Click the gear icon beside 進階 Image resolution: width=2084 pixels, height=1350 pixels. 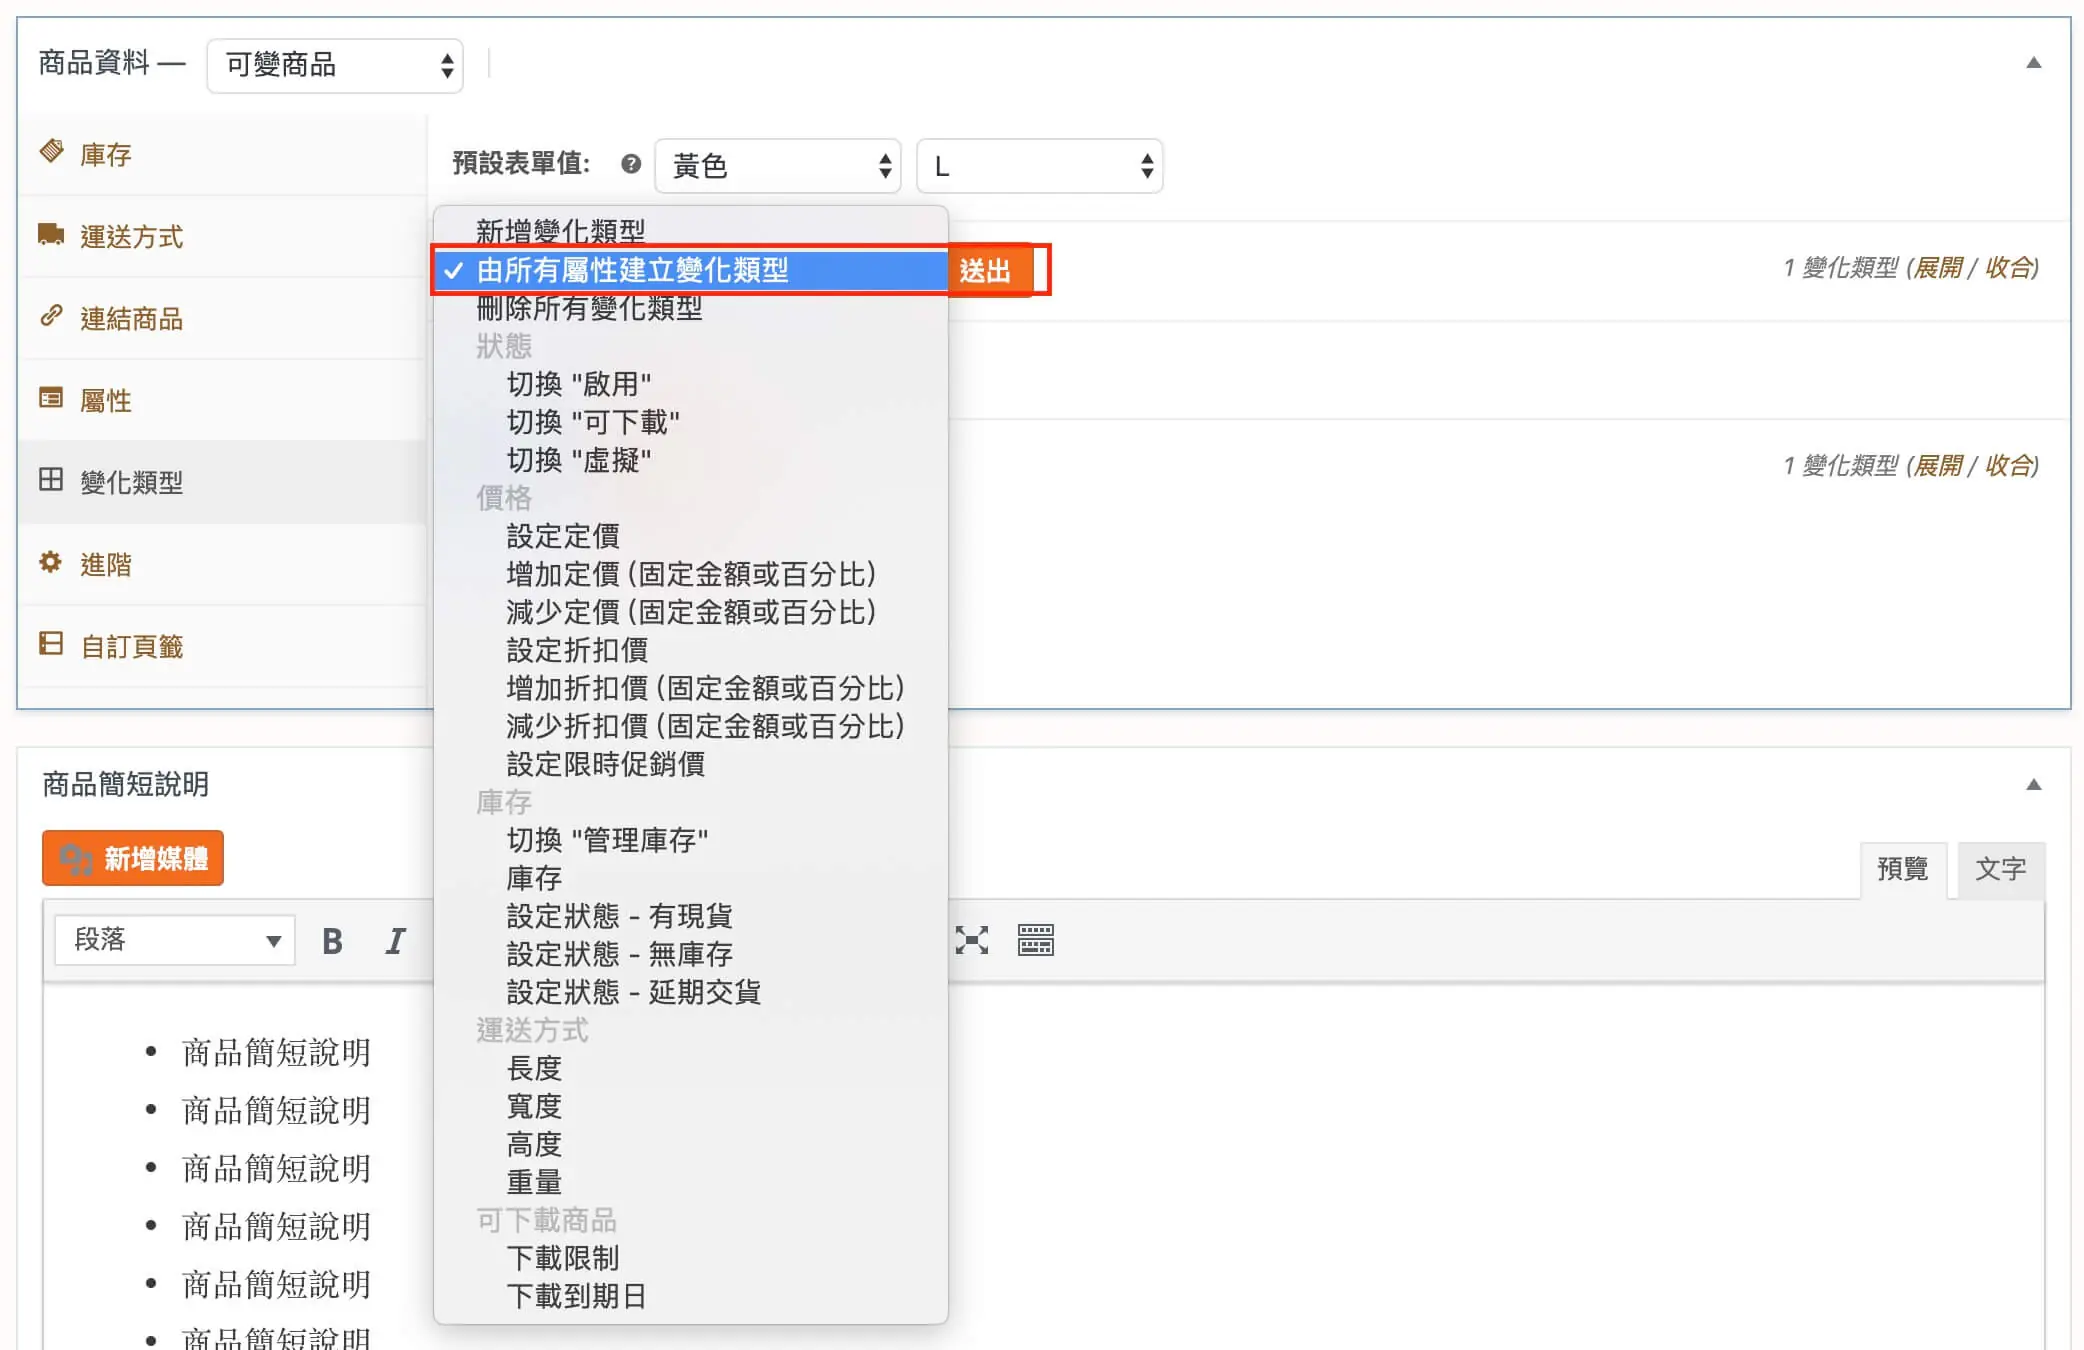(x=51, y=562)
